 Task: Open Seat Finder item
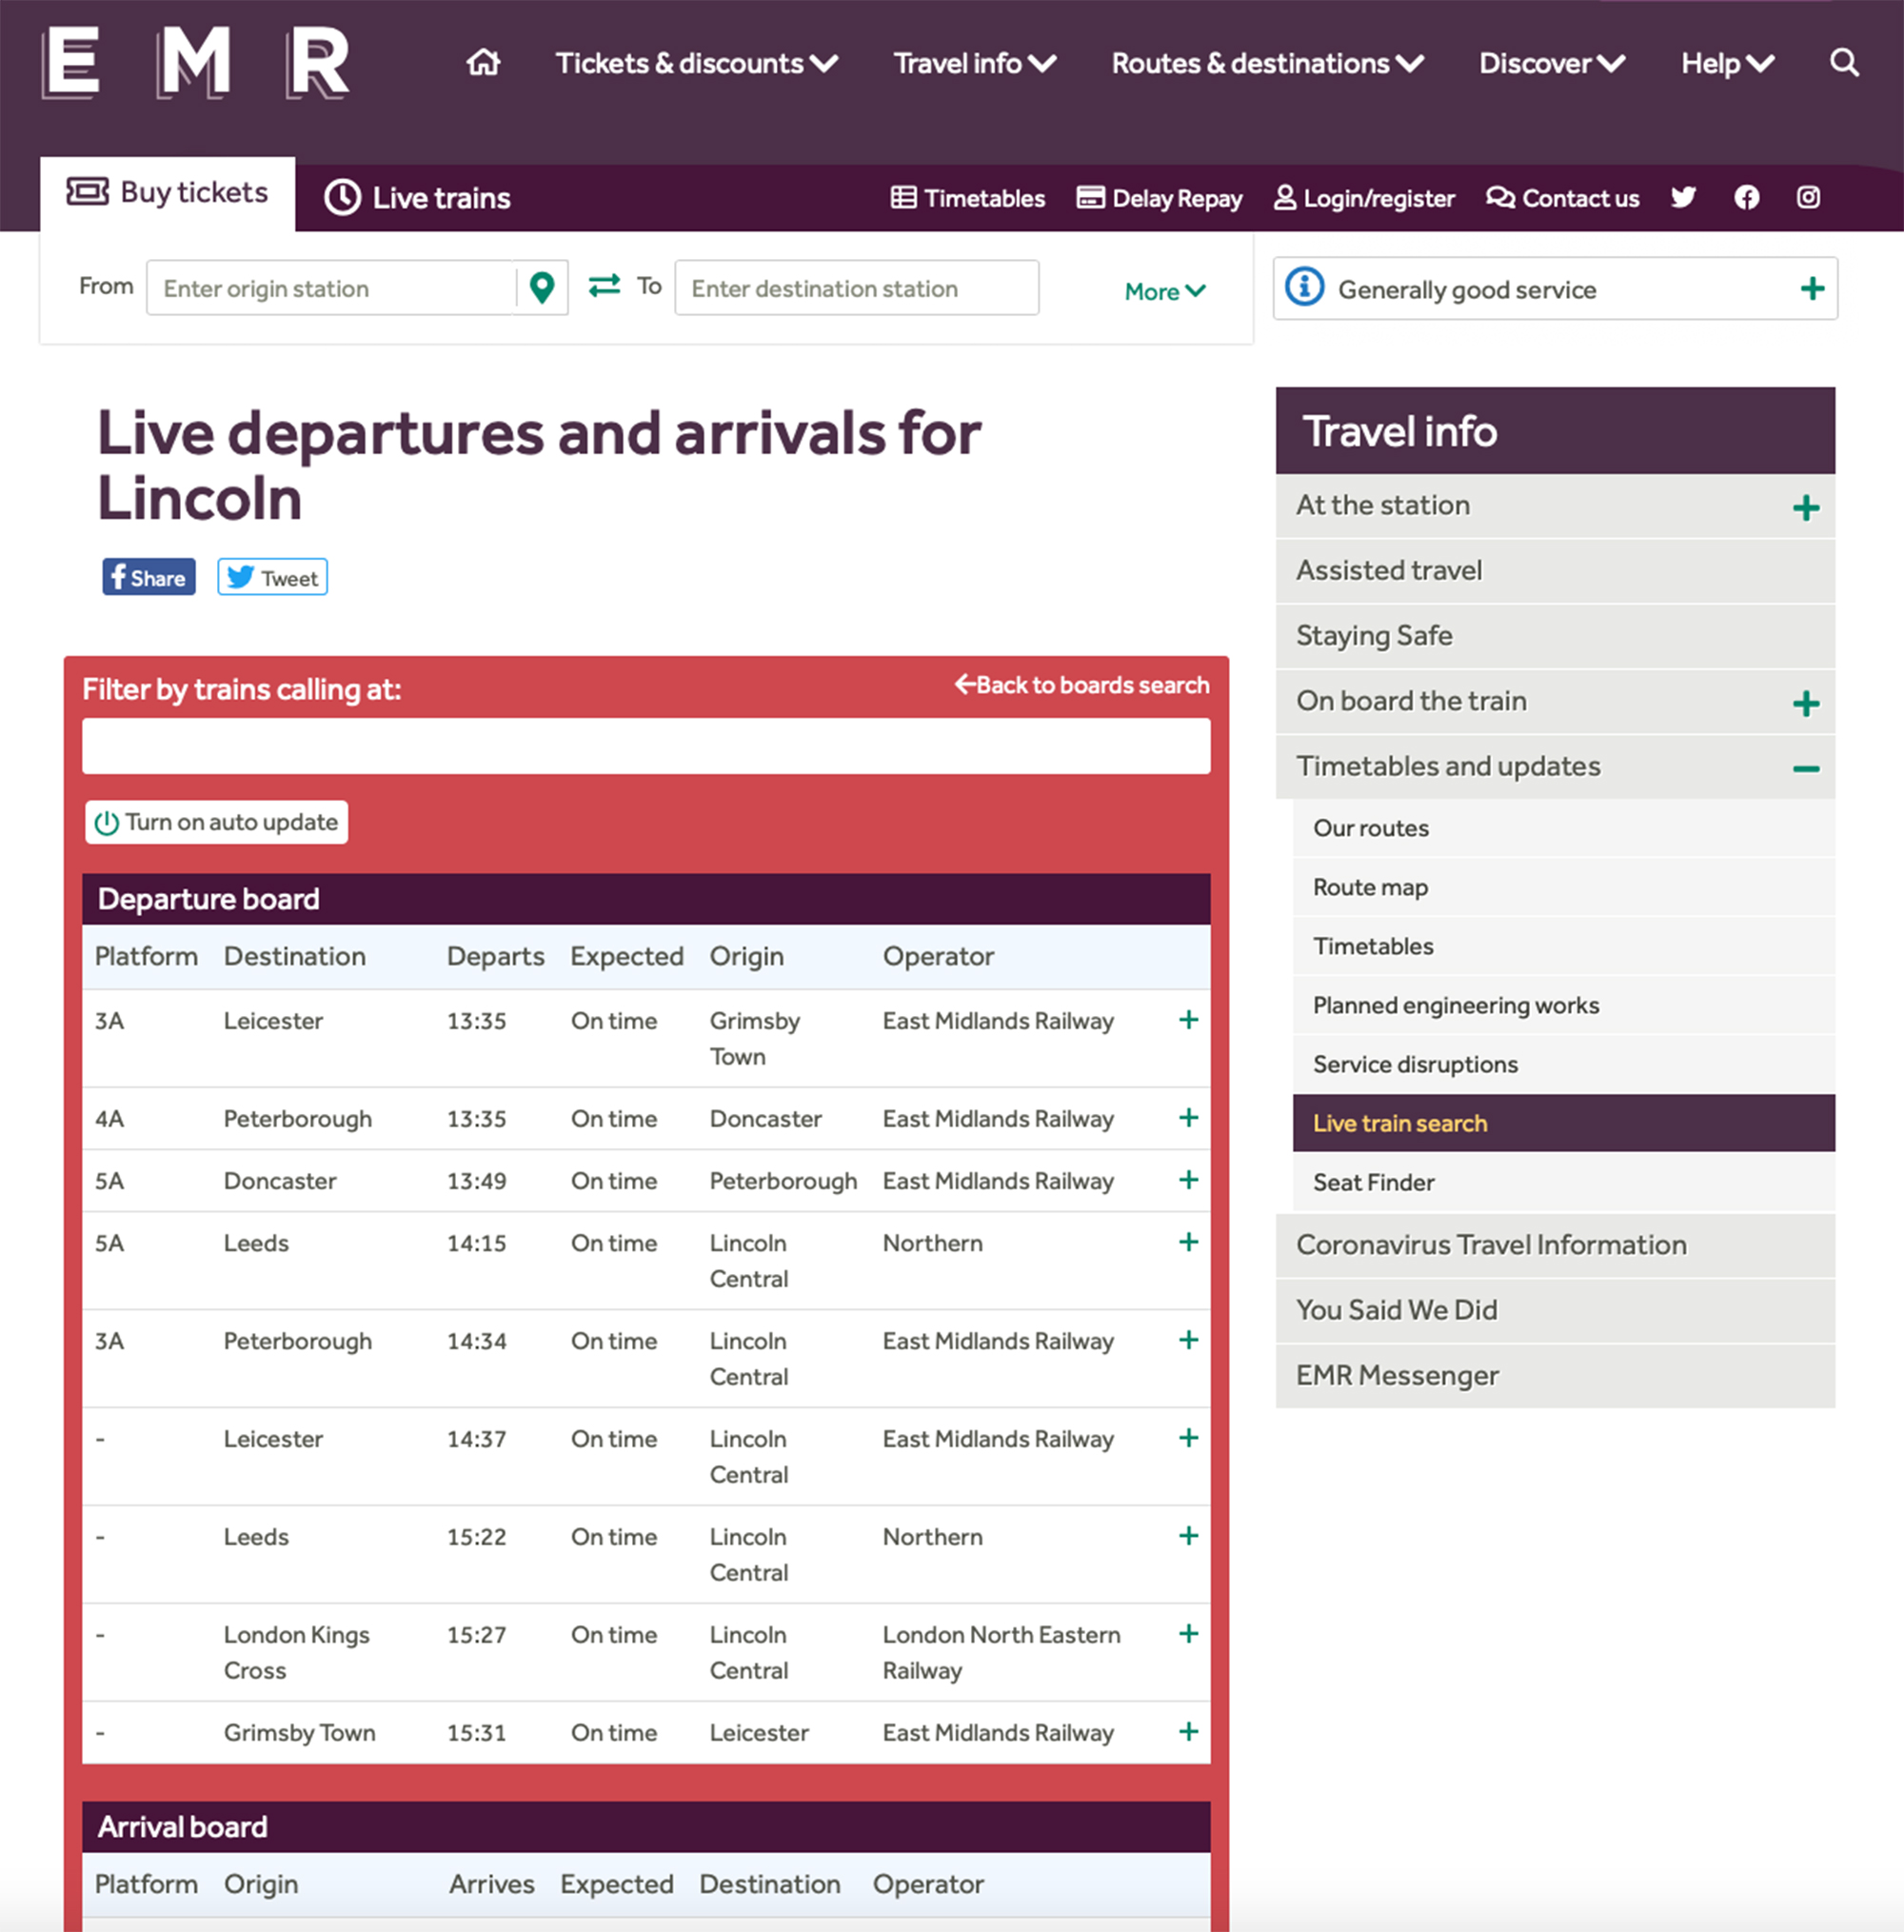1563,1182
